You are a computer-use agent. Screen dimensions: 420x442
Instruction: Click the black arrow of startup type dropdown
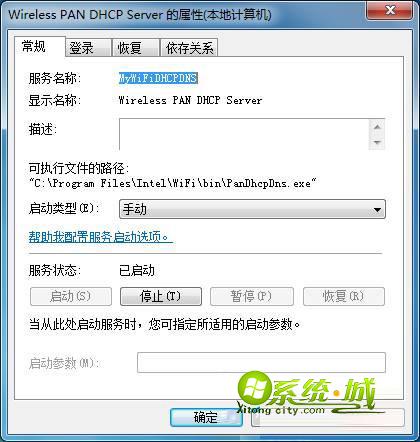click(x=377, y=210)
